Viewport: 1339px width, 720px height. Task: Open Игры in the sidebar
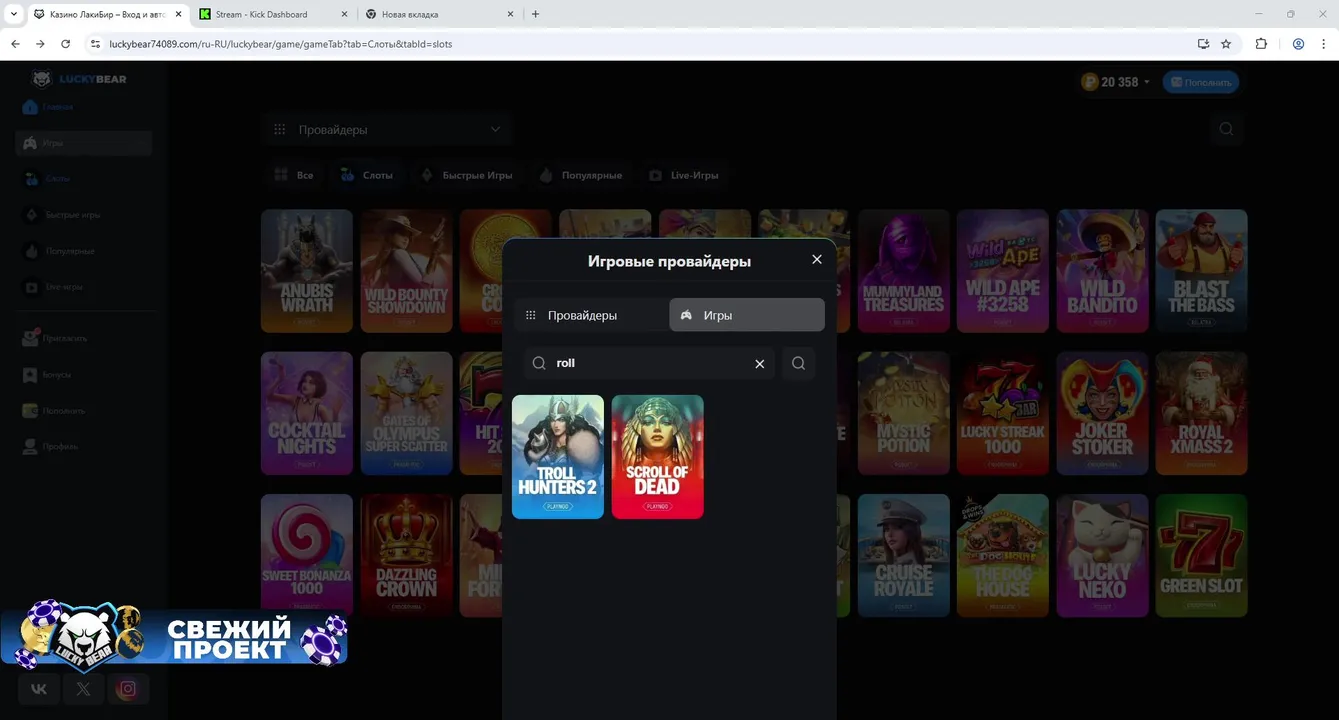coord(84,143)
